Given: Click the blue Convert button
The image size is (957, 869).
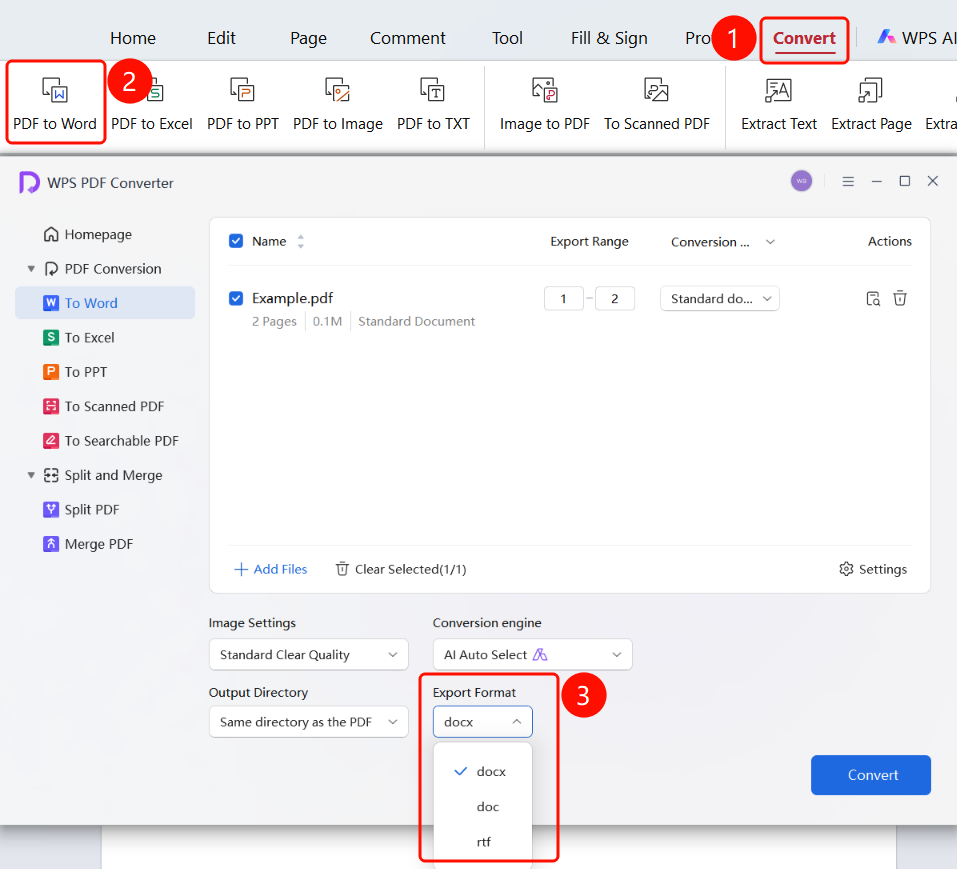Looking at the screenshot, I should [871, 775].
